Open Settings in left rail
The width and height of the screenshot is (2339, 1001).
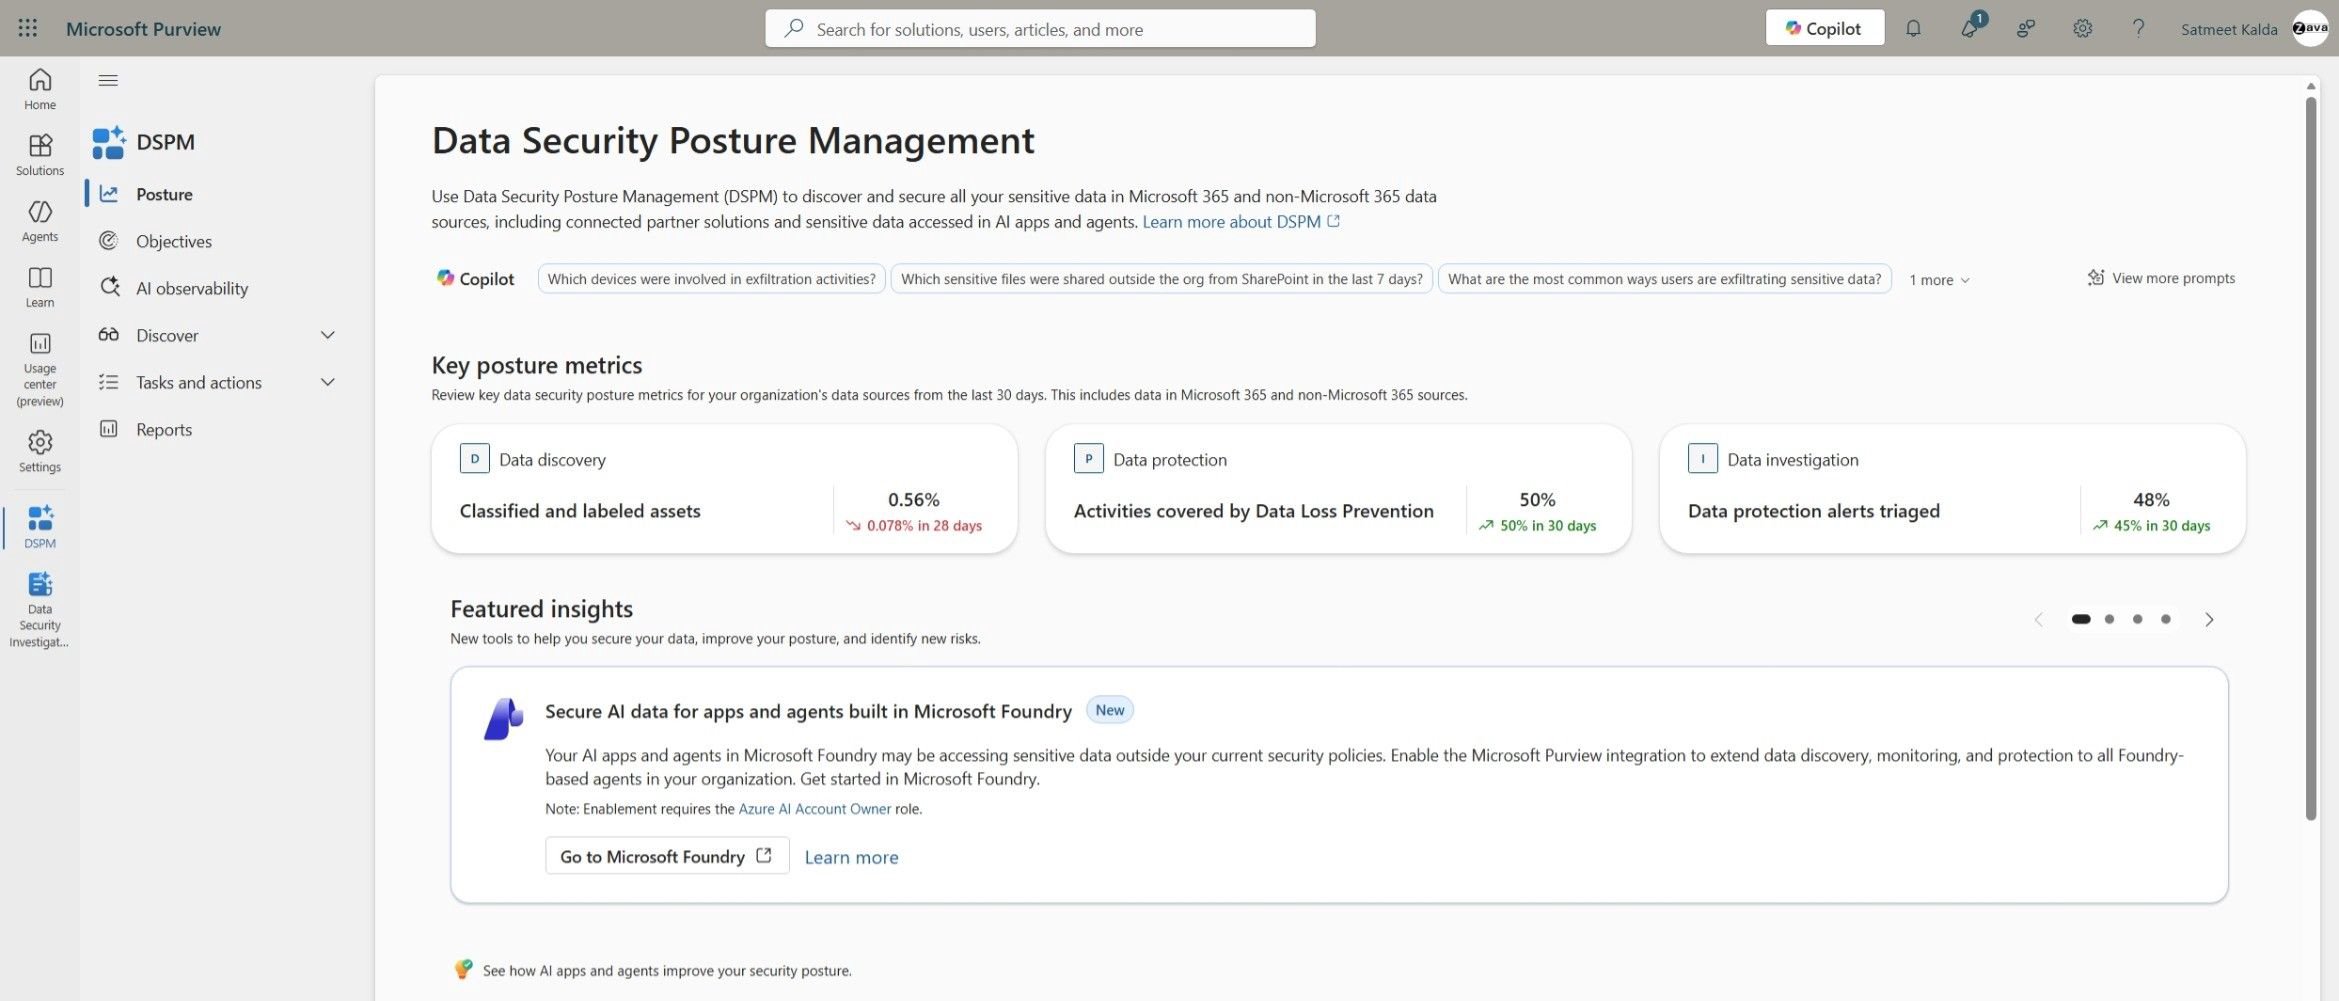pos(40,451)
